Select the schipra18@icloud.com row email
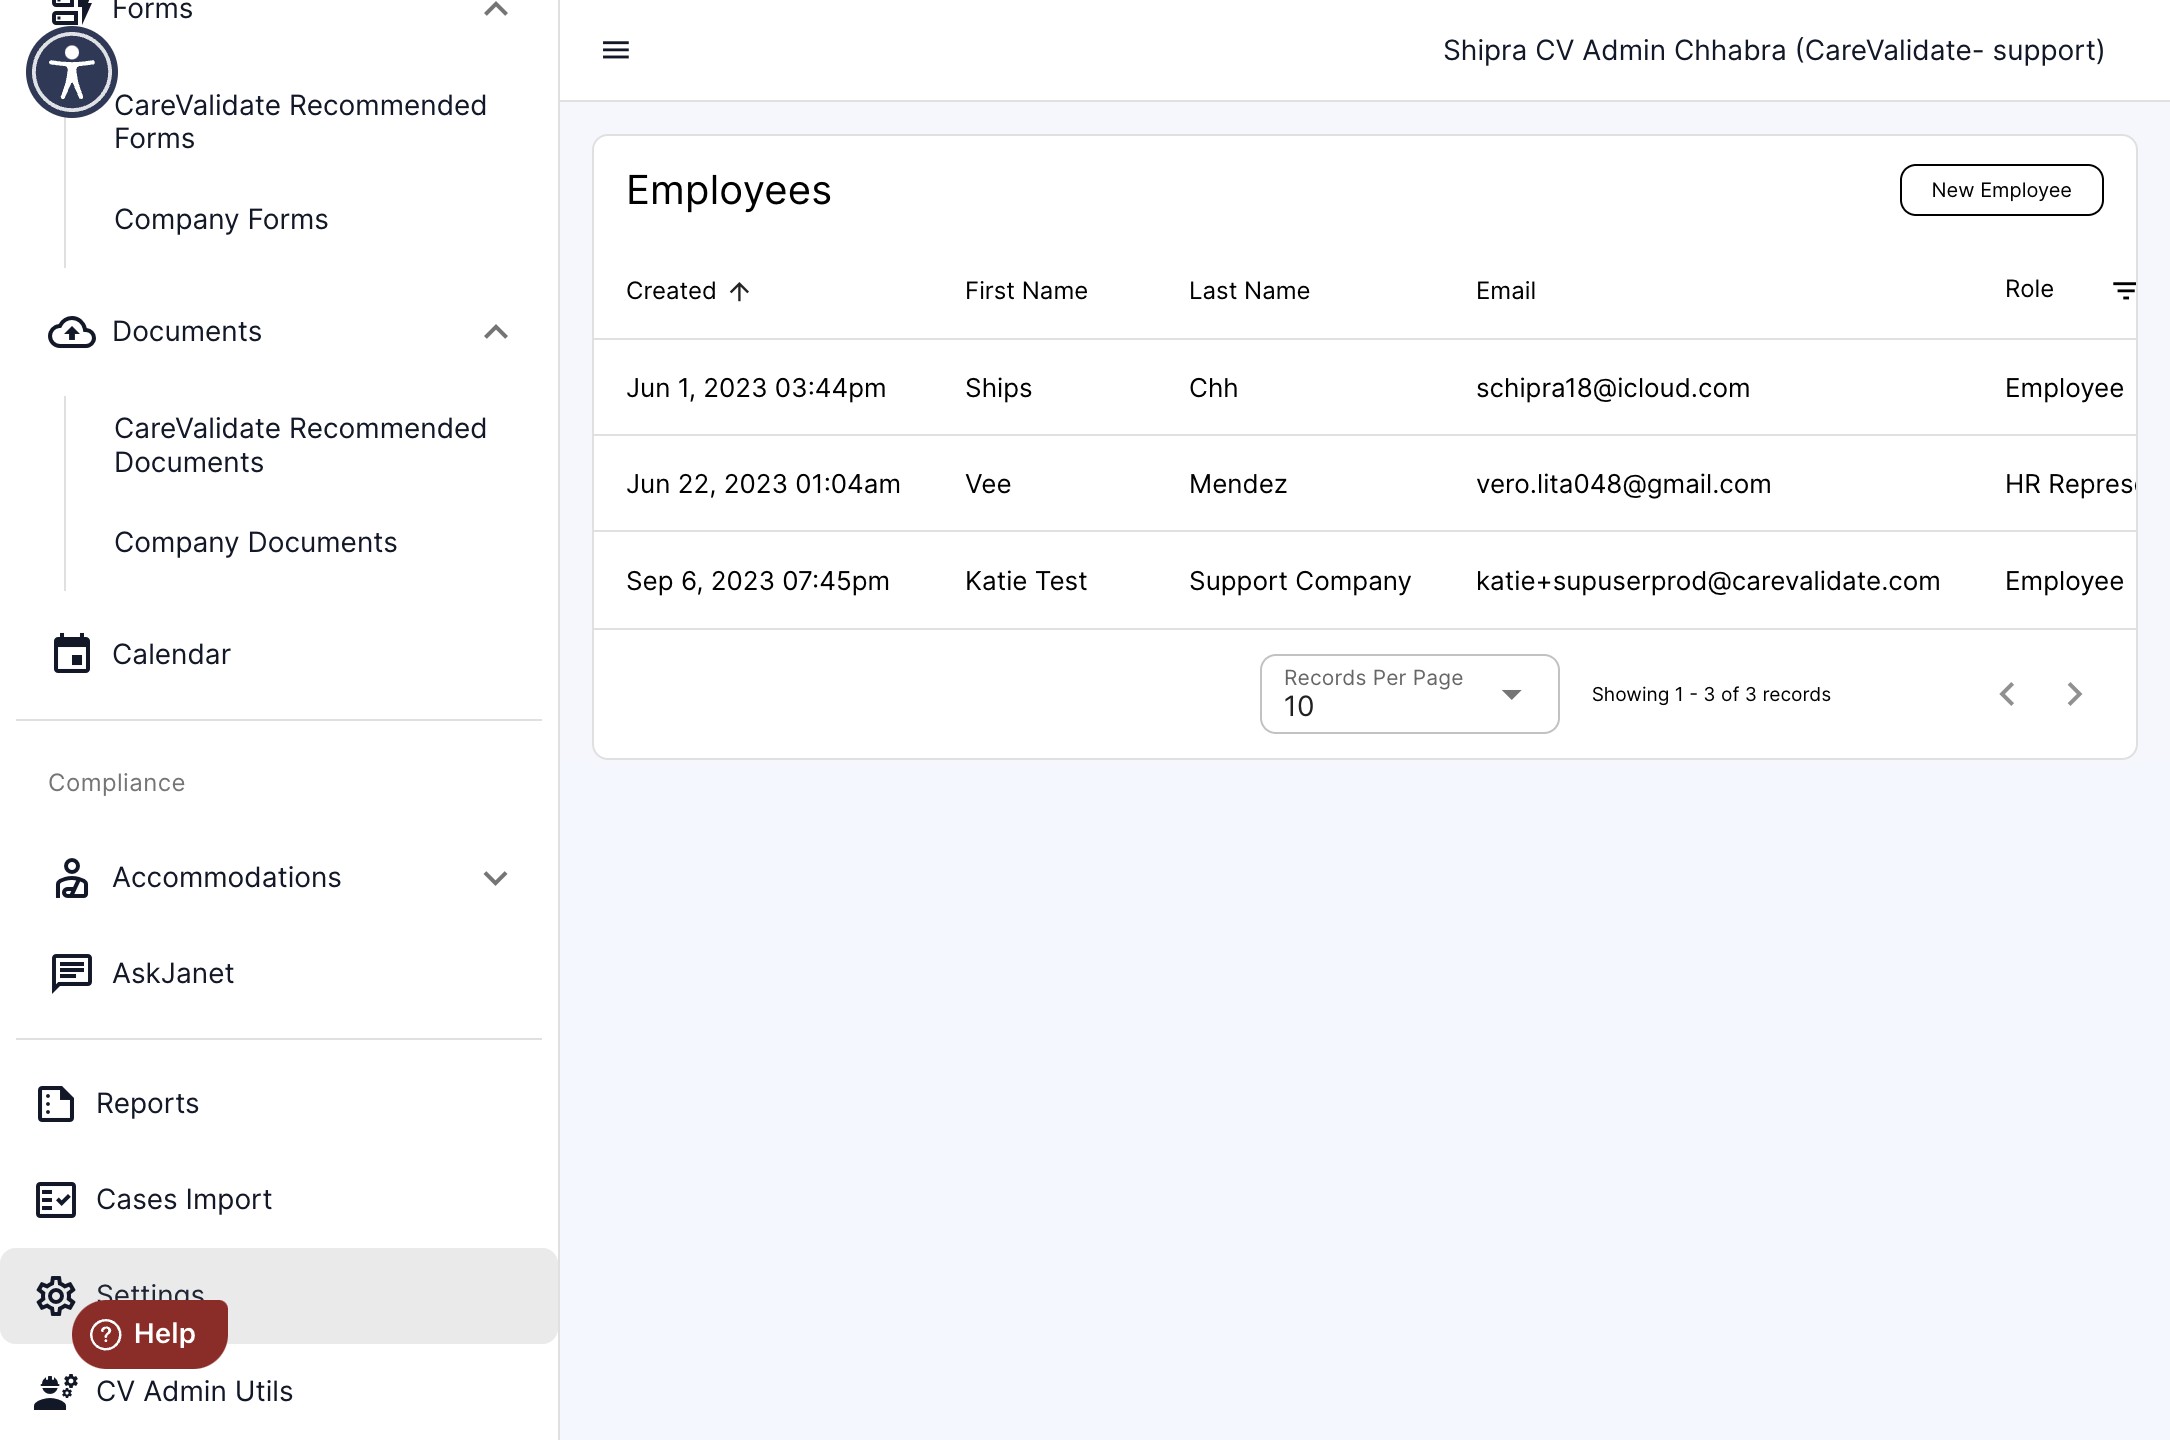2170x1440 pixels. pos(1613,388)
